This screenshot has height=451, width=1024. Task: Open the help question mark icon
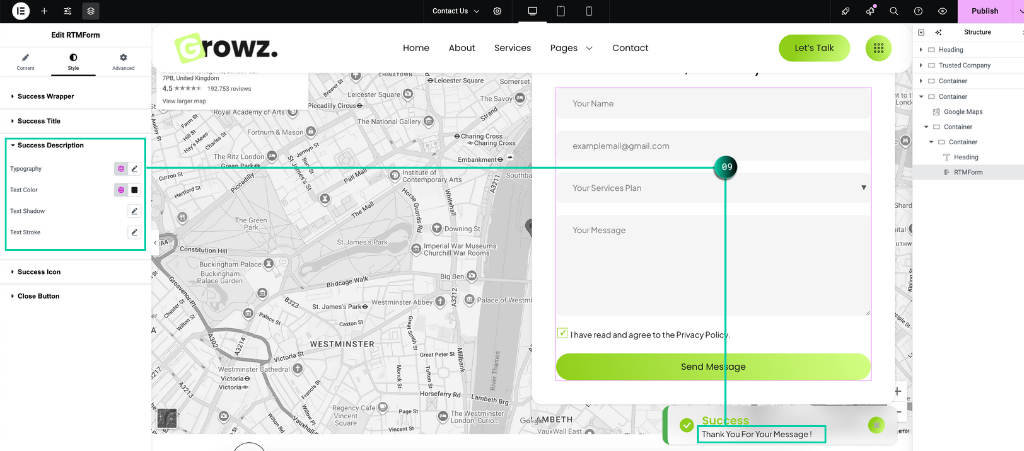tap(918, 11)
